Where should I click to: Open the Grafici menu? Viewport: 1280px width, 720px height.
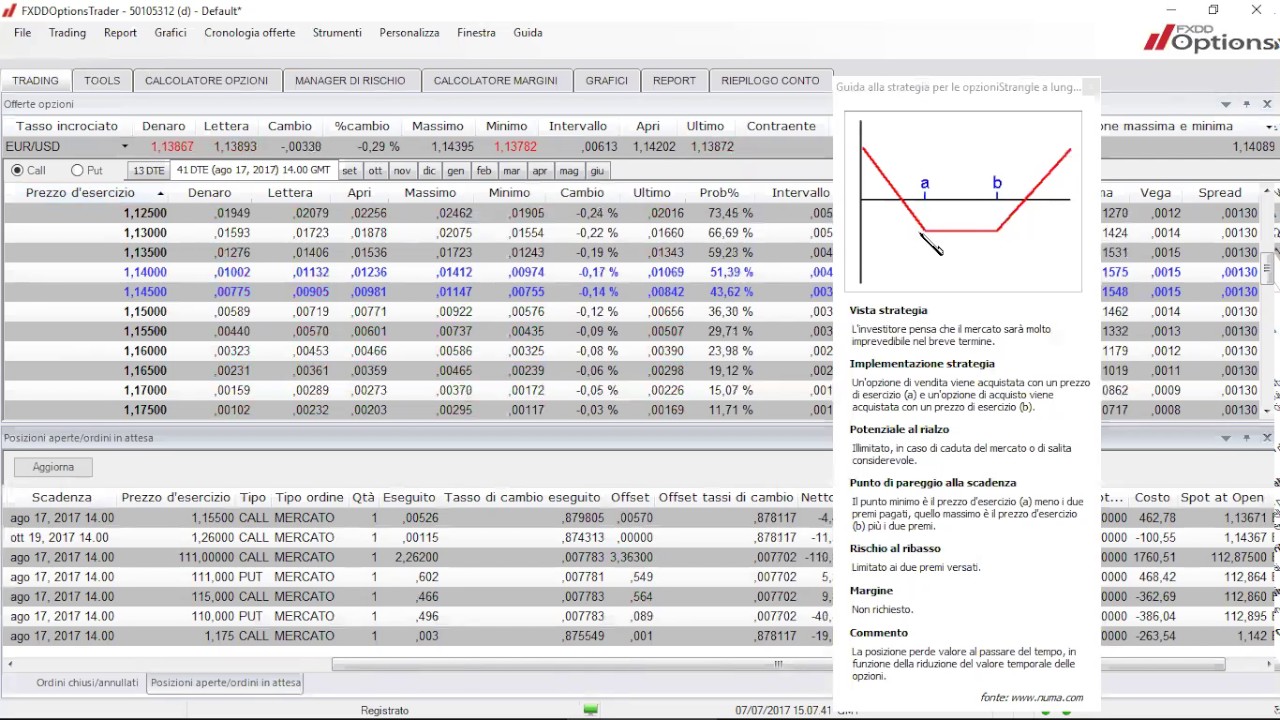[x=170, y=33]
